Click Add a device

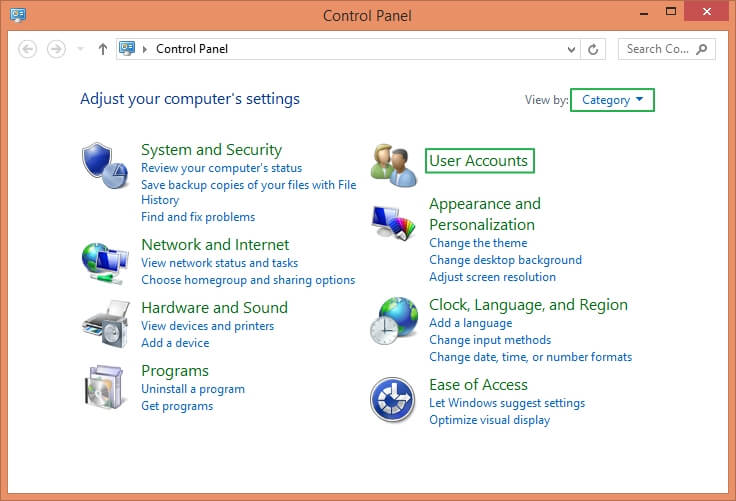coord(175,343)
